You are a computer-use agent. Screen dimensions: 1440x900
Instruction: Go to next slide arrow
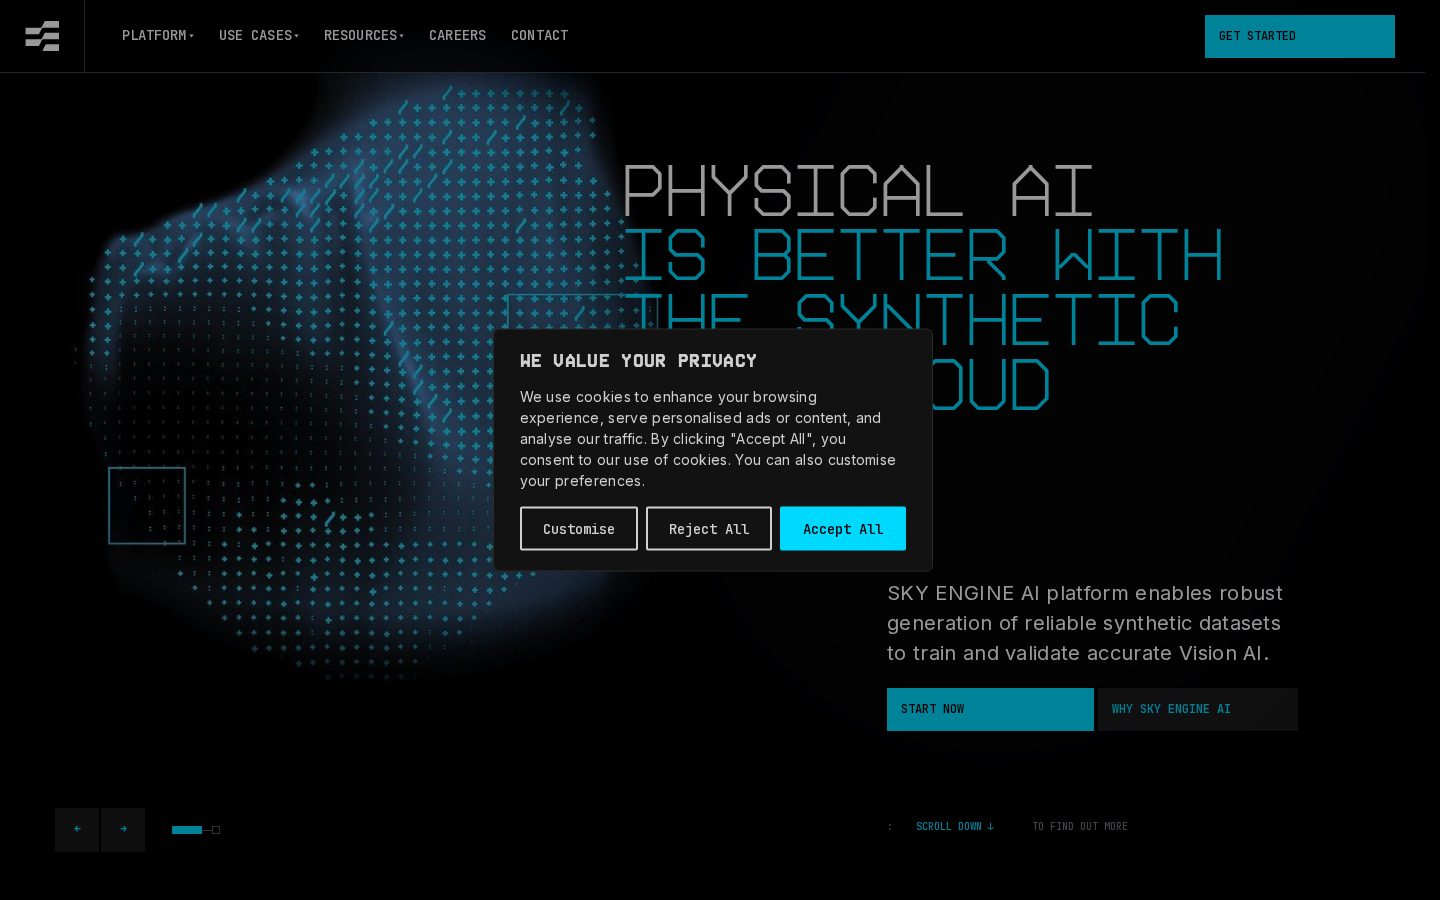[x=123, y=830]
